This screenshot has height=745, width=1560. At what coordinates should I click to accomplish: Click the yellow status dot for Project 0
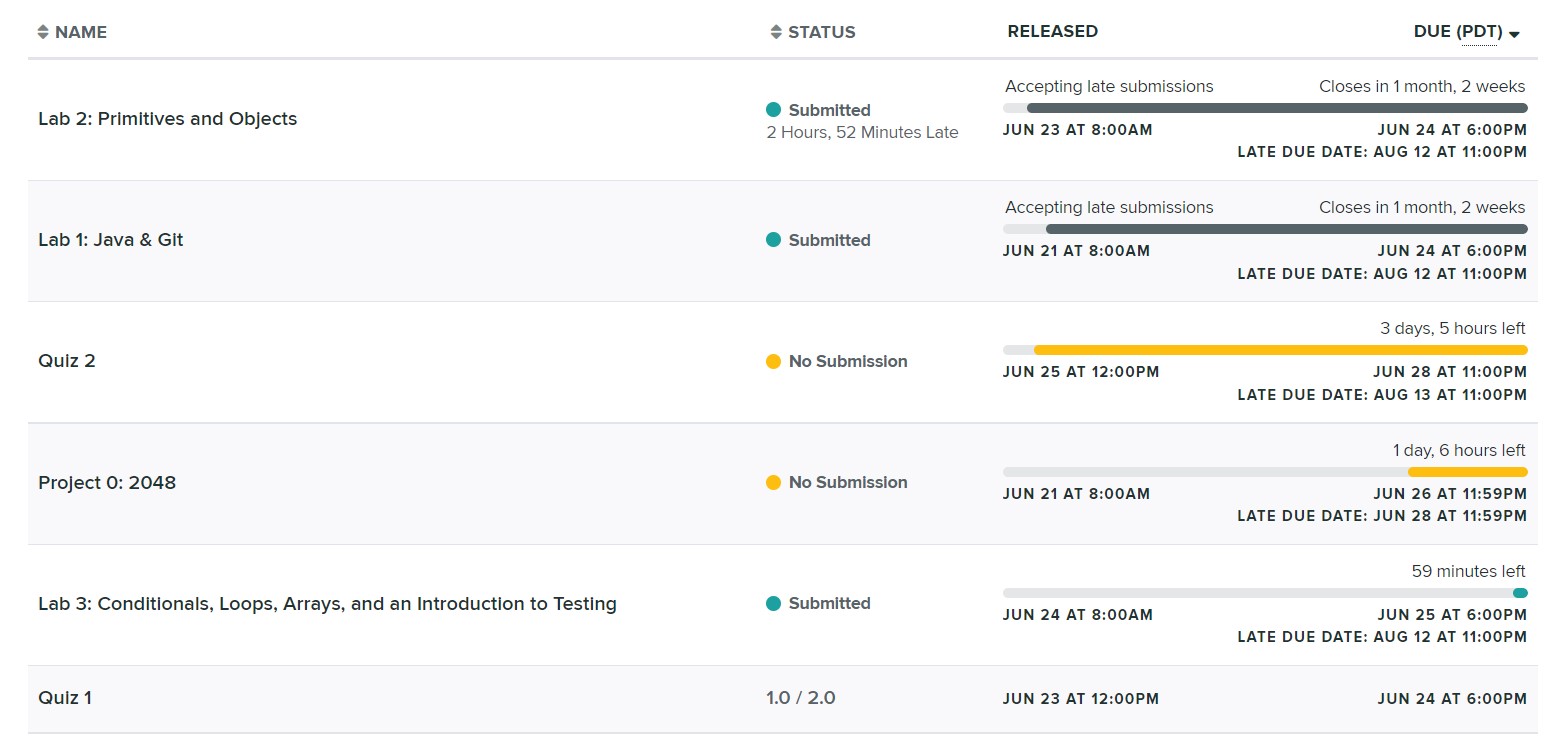pyautogui.click(x=773, y=482)
